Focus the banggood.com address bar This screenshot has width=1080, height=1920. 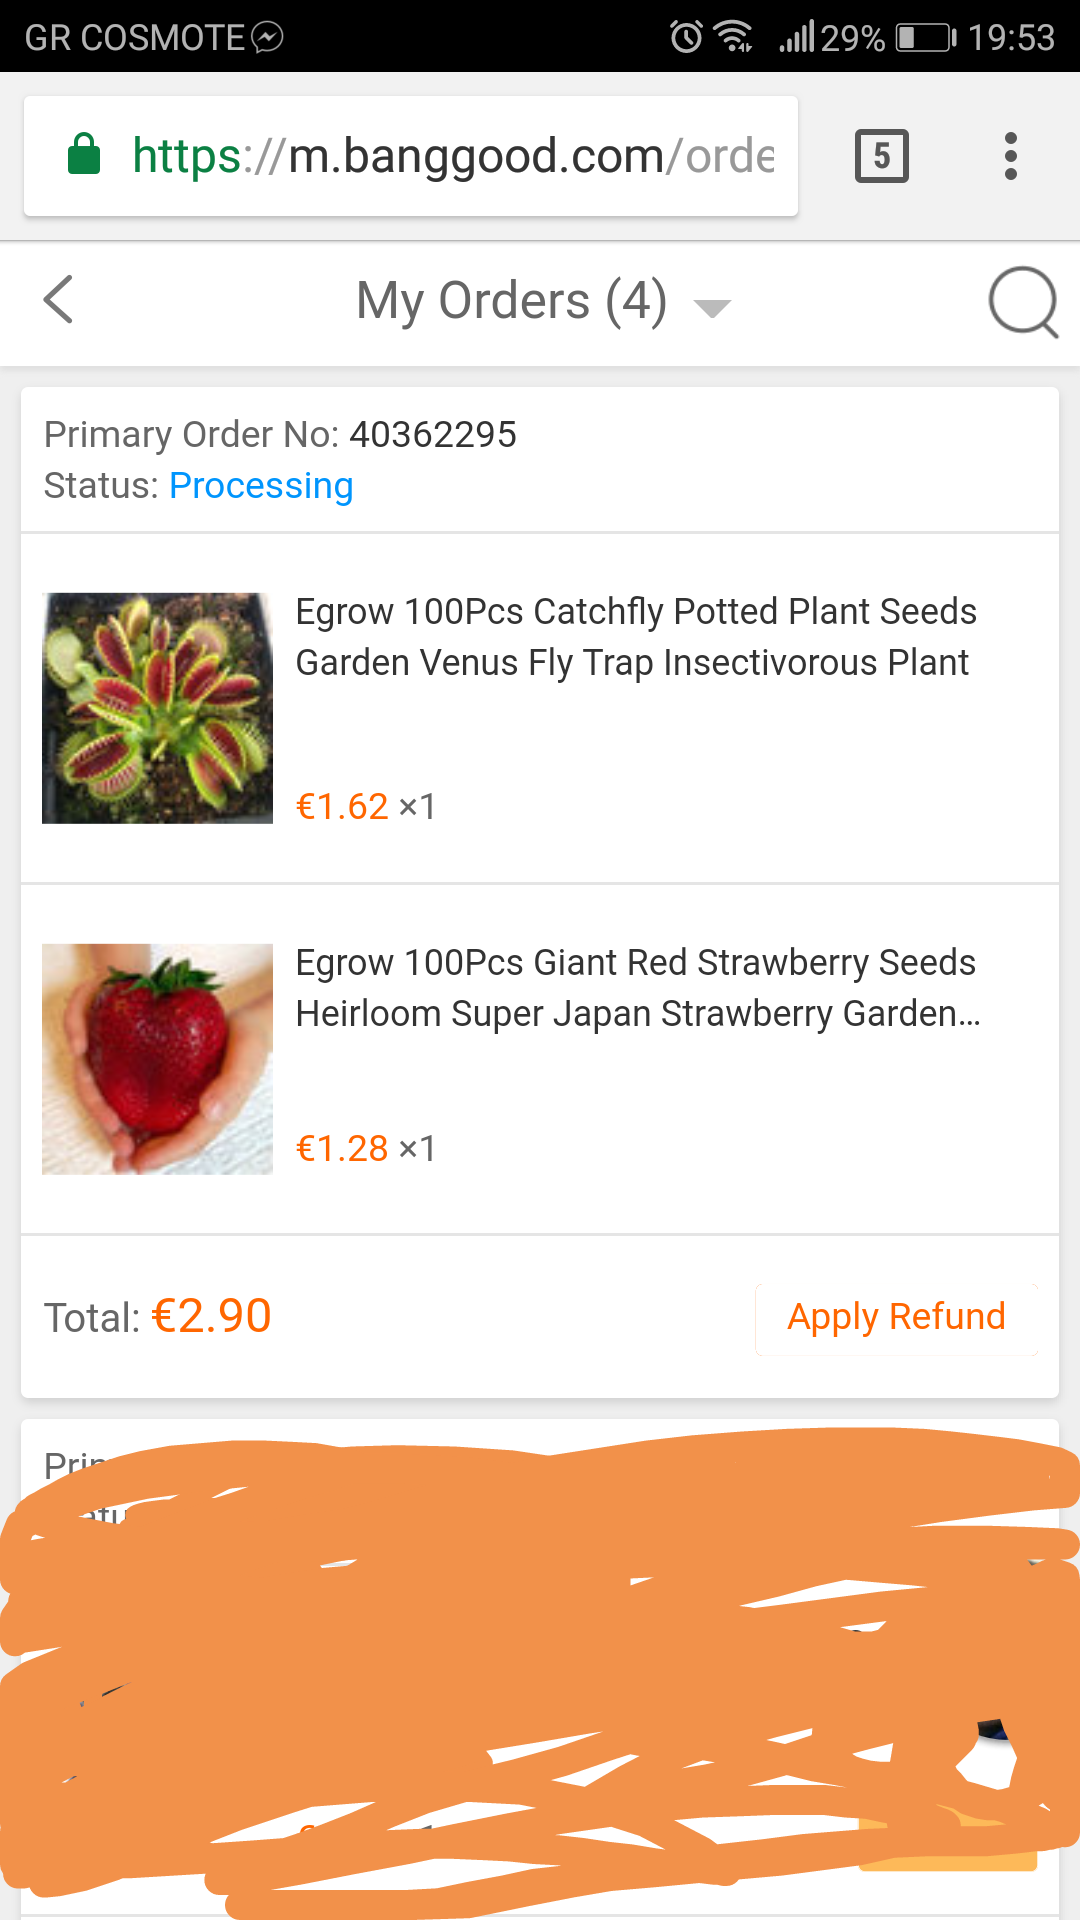450,156
